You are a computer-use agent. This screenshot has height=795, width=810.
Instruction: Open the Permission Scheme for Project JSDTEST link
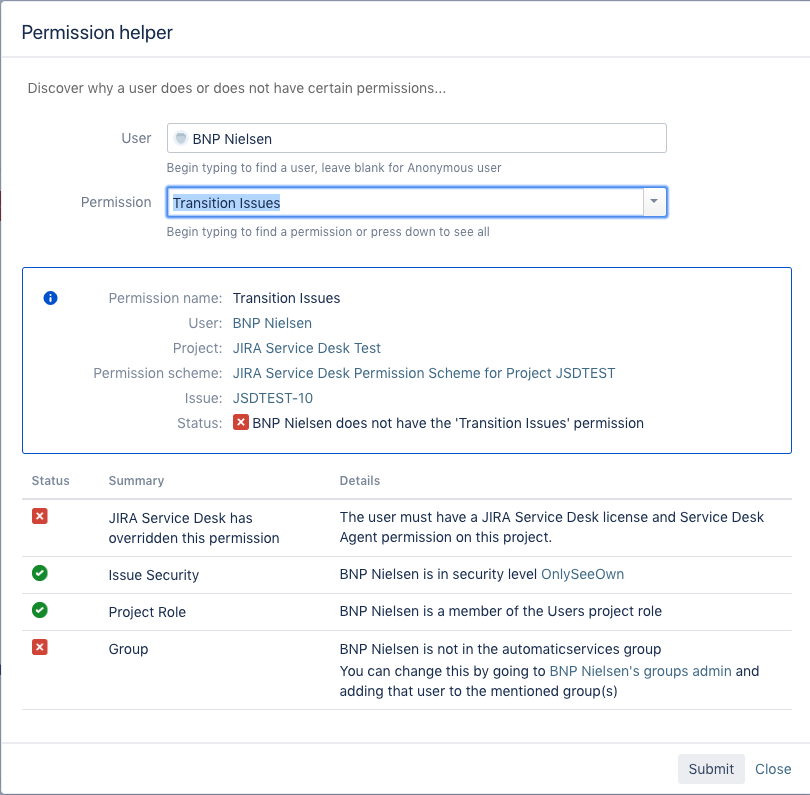pyautogui.click(x=424, y=373)
